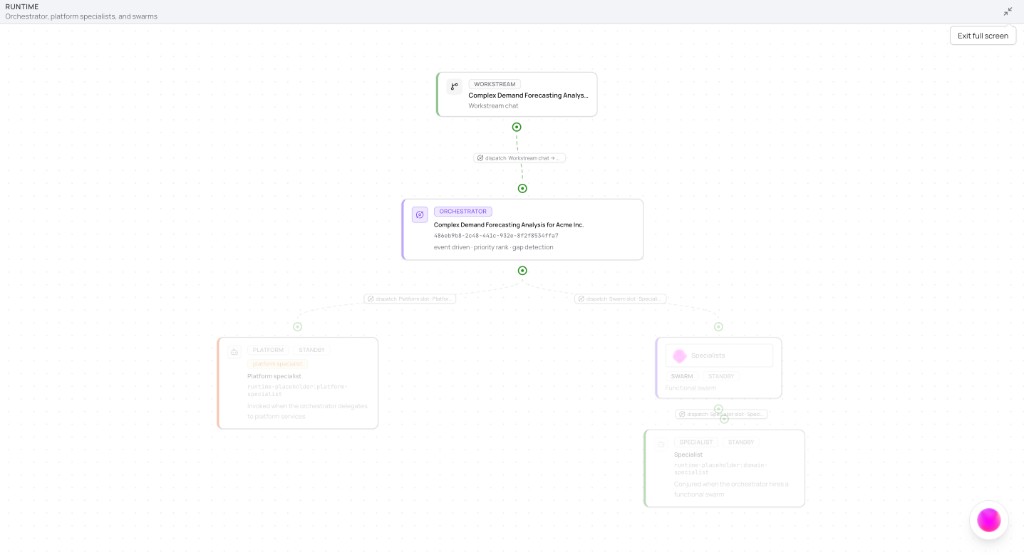Open the 'Specialist' node title
Image resolution: width=1024 pixels, height=555 pixels.
pos(688,454)
